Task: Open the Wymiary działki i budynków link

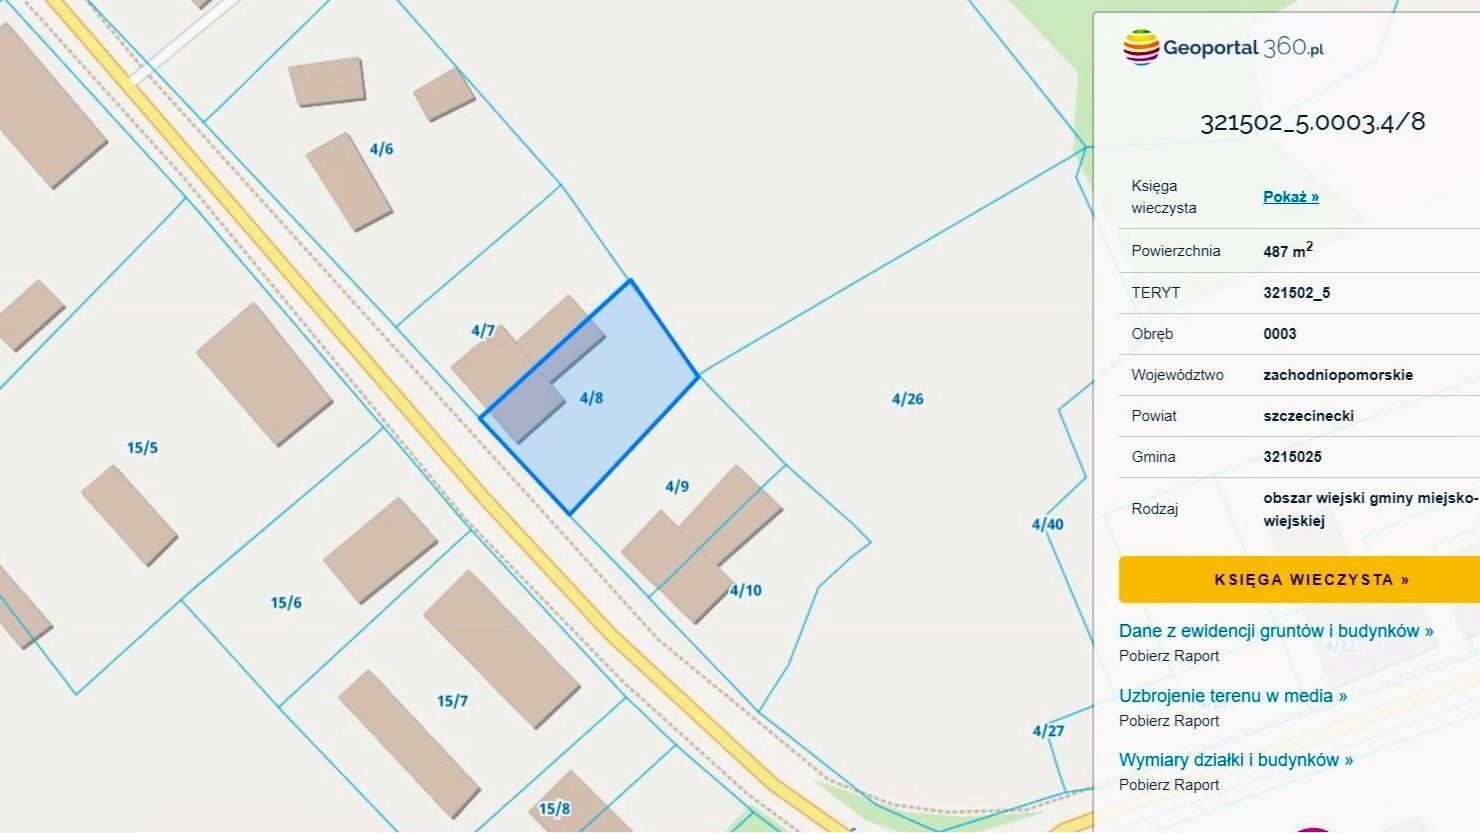Action: coord(1235,760)
